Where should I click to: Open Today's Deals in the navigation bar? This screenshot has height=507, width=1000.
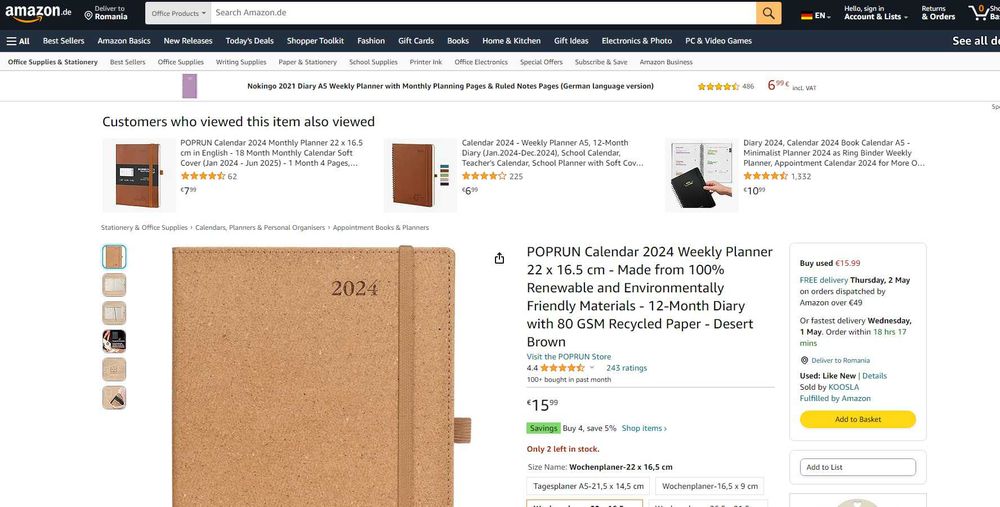point(249,41)
